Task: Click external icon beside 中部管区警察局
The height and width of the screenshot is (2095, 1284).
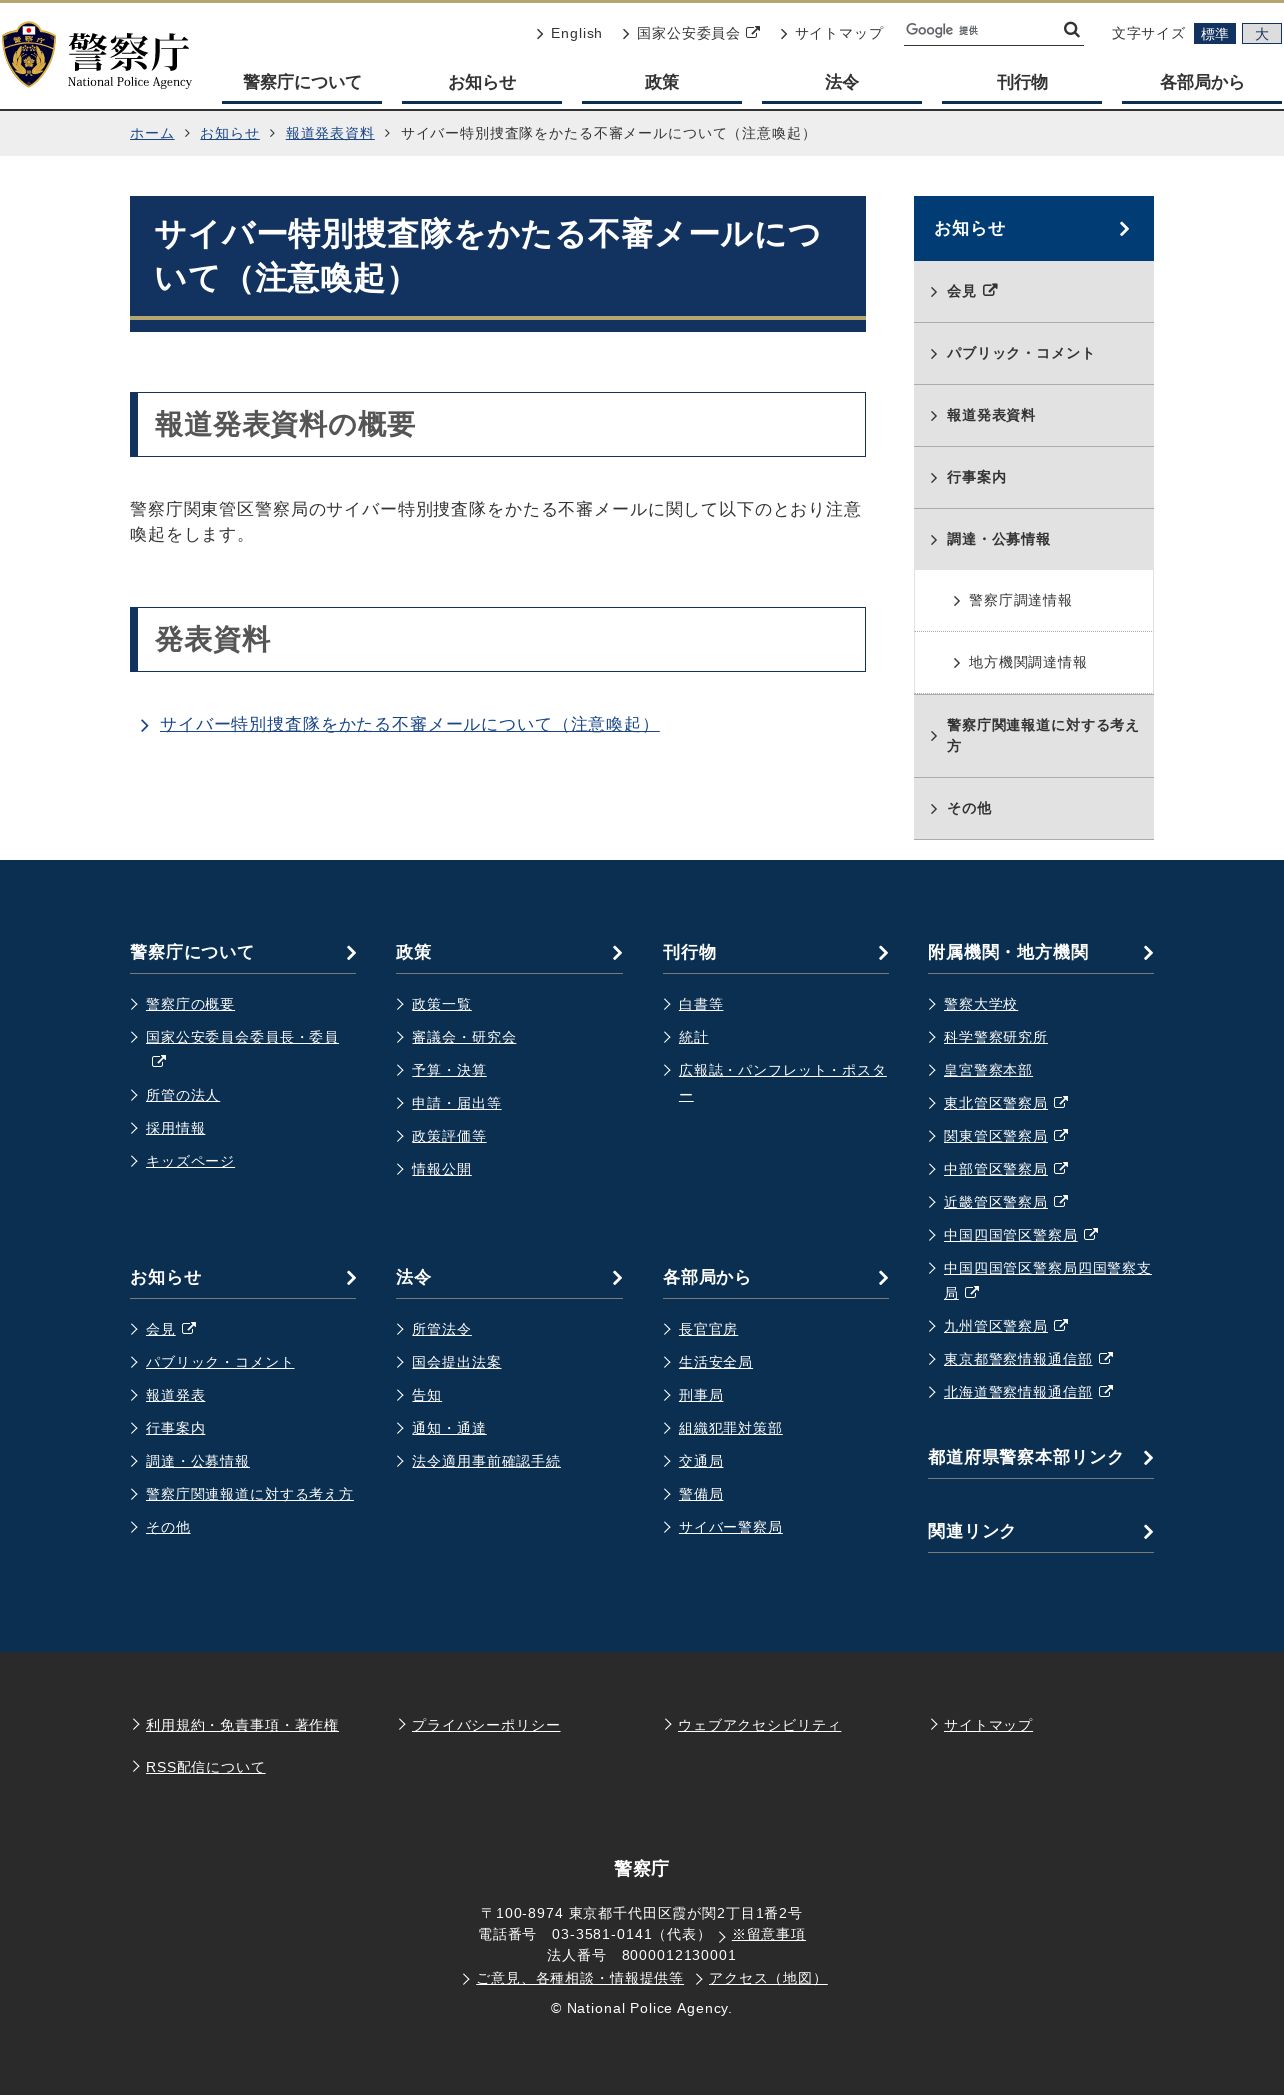Action: 1061,1168
